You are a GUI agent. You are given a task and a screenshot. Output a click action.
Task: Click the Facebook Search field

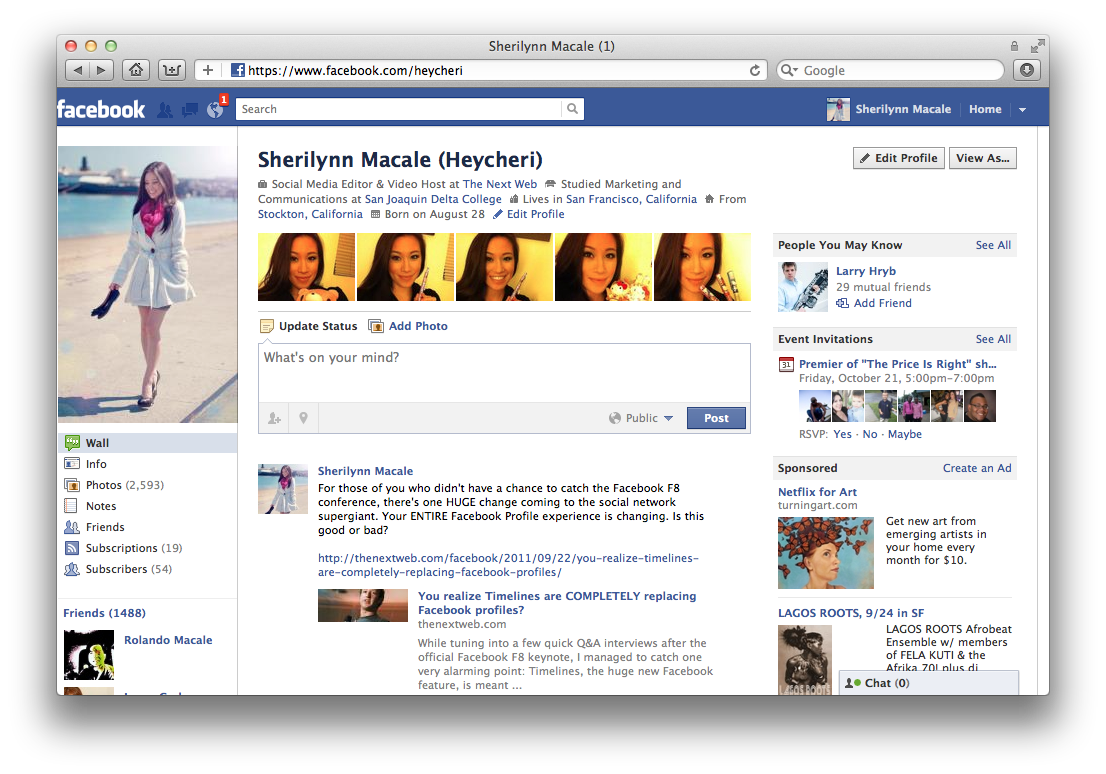399,109
